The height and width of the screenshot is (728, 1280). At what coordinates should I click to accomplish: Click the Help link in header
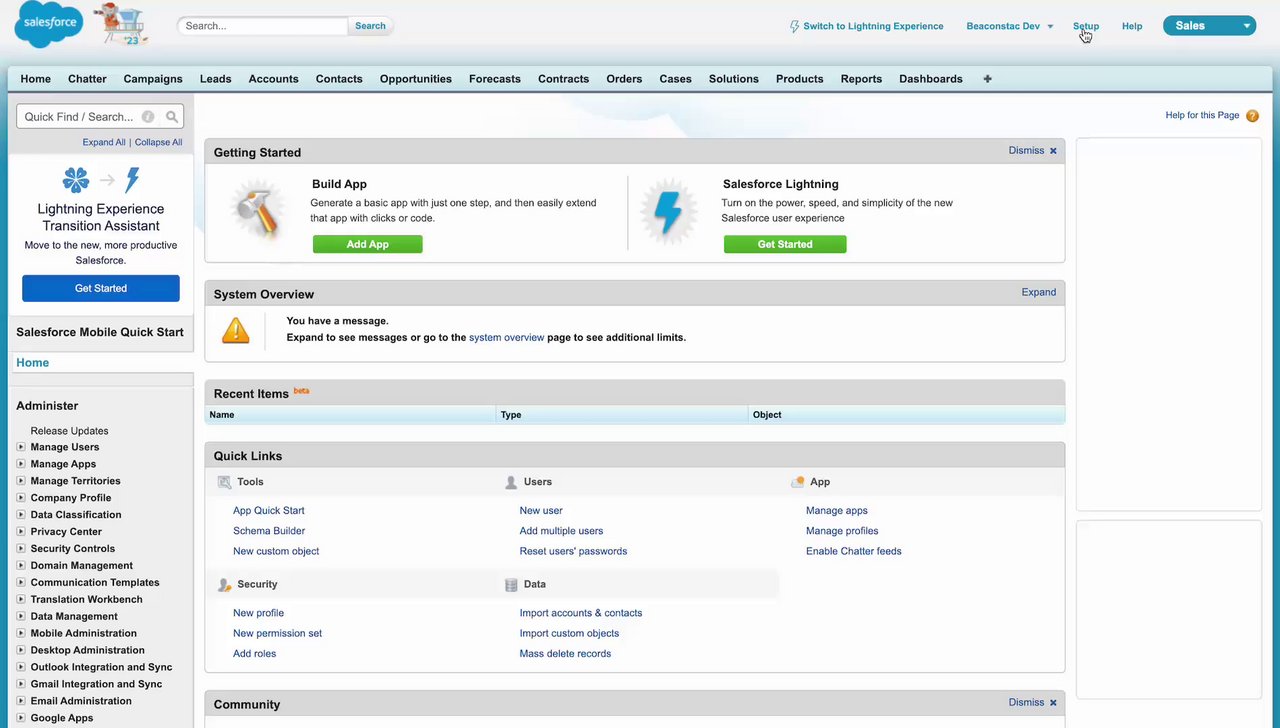(1132, 26)
